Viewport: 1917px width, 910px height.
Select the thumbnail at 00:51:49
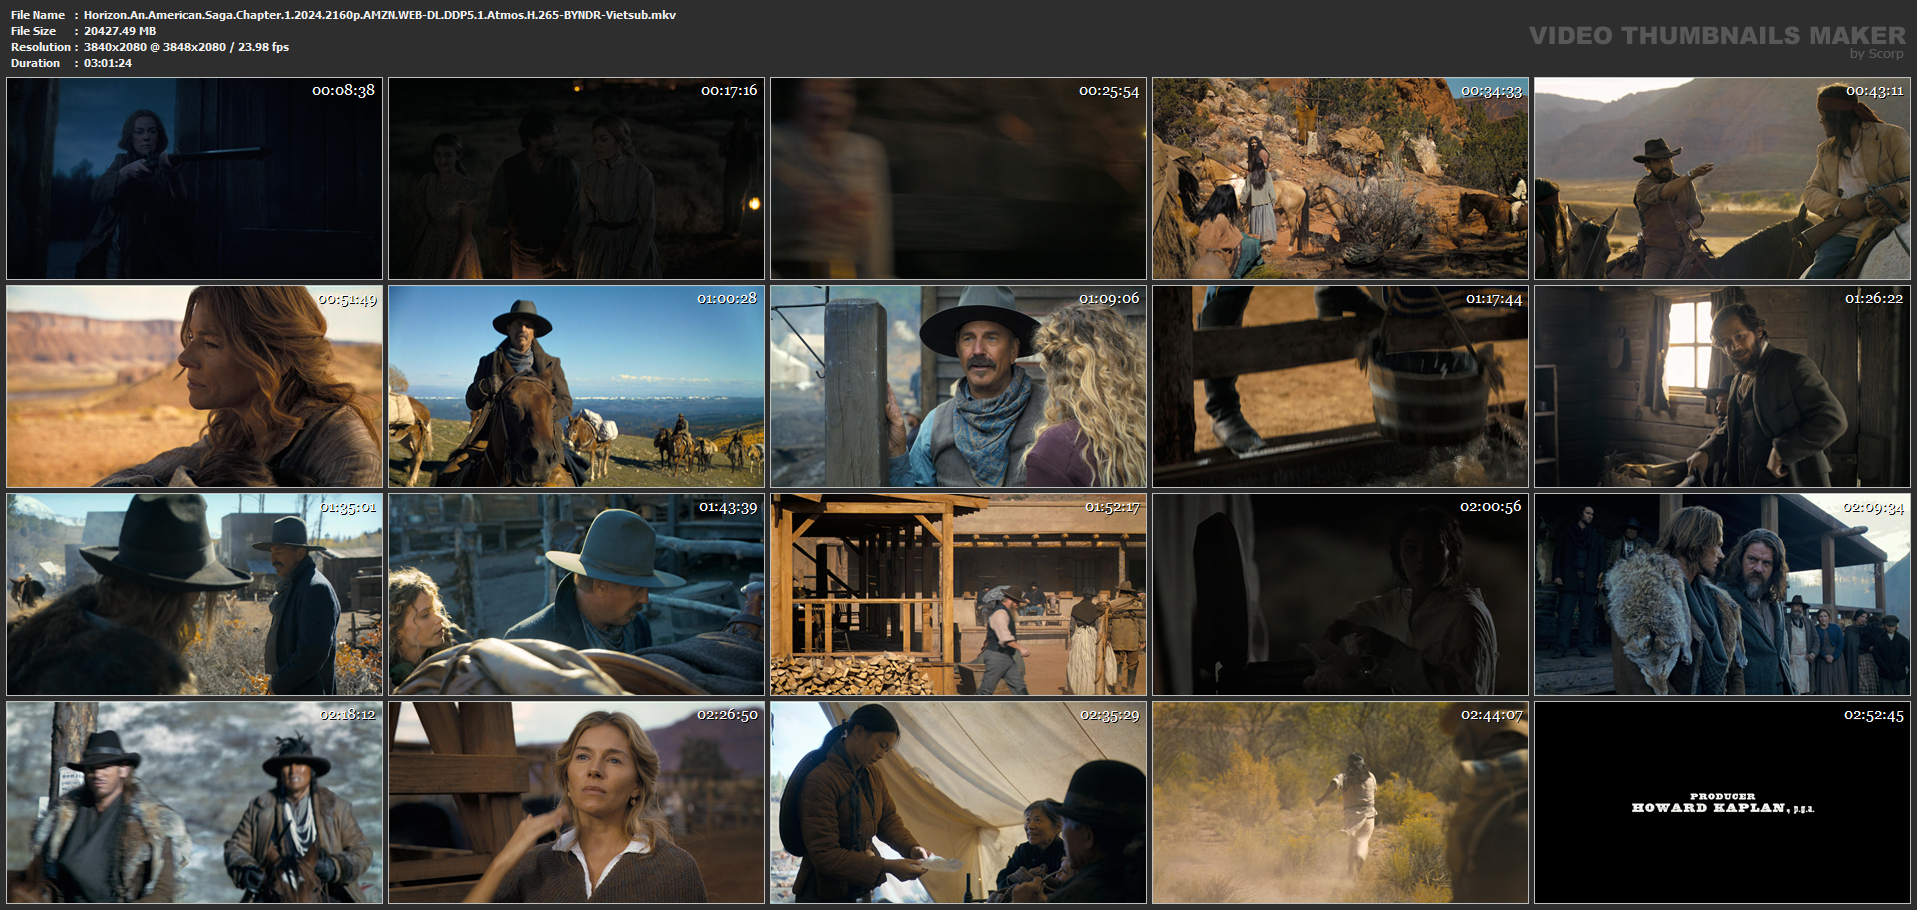[x=194, y=387]
